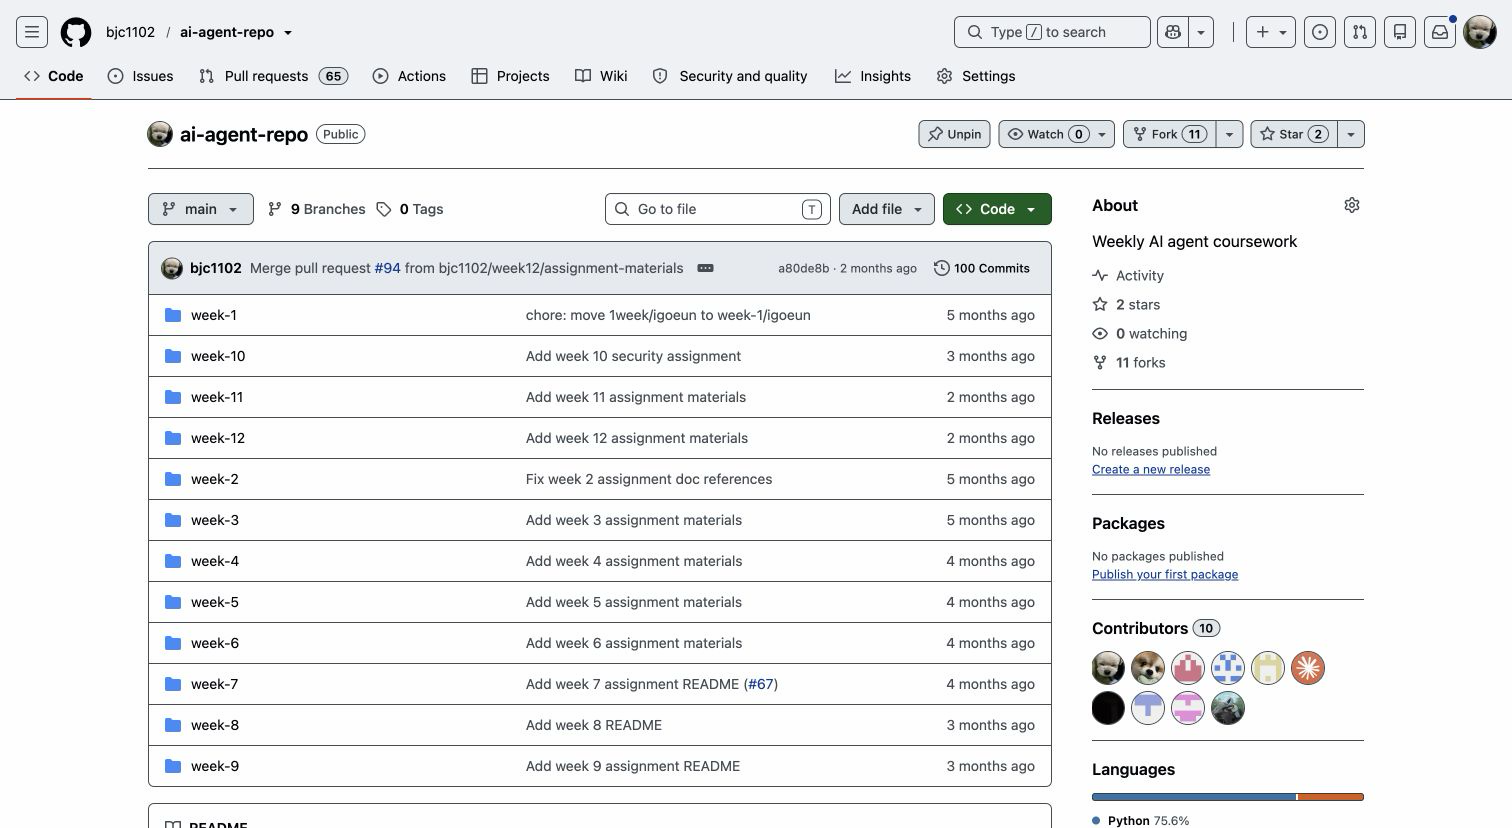Open the issues icon in header
1512x828 pixels.
click(1320, 32)
